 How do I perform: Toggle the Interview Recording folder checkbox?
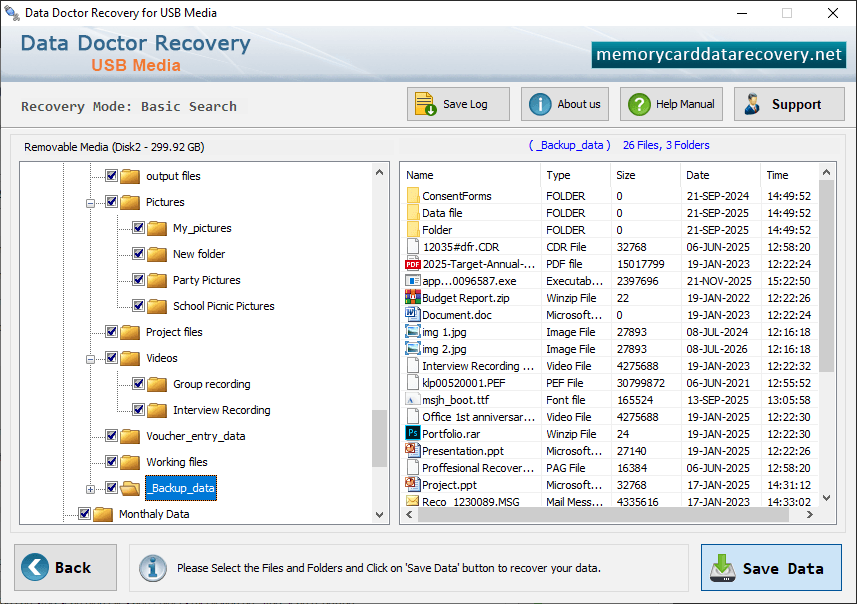138,409
